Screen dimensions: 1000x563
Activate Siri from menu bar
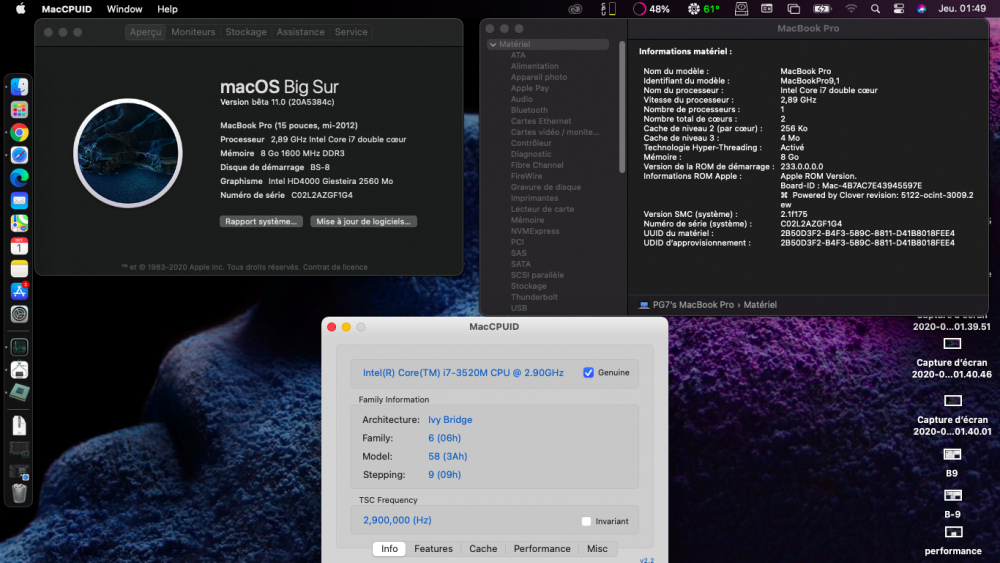pyautogui.click(x=922, y=9)
